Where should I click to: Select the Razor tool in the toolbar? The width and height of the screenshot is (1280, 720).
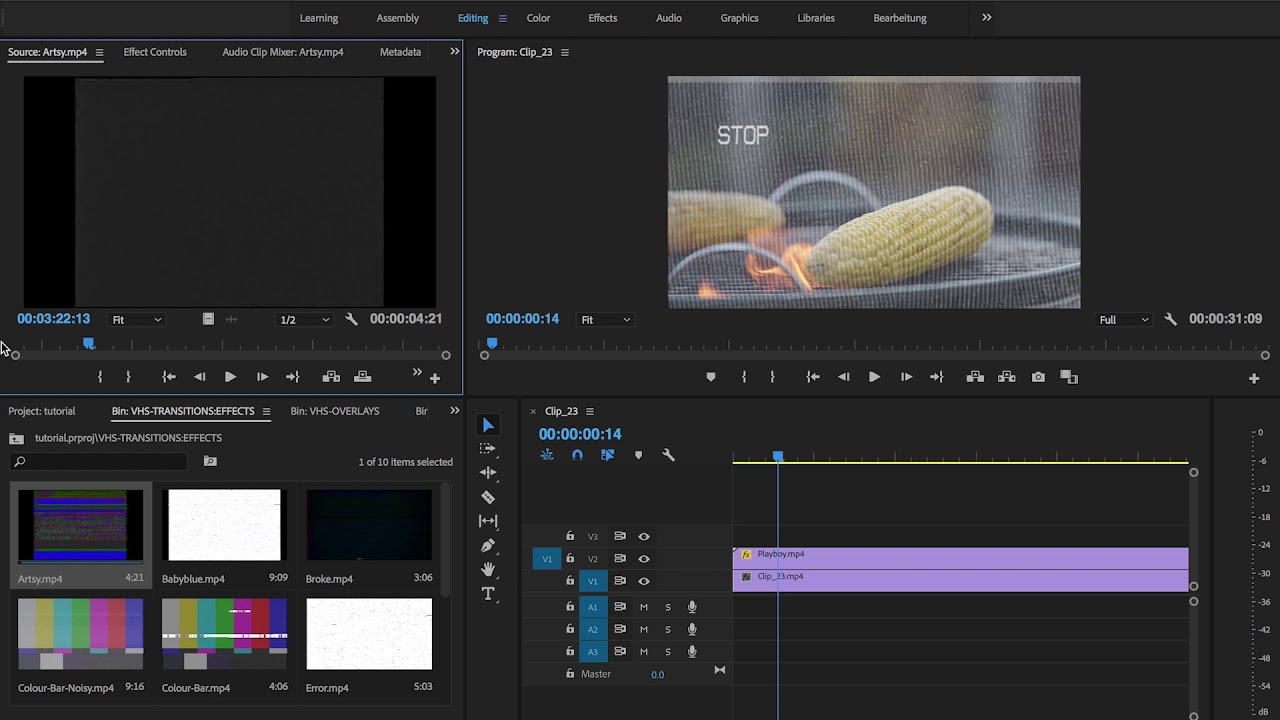[488, 497]
